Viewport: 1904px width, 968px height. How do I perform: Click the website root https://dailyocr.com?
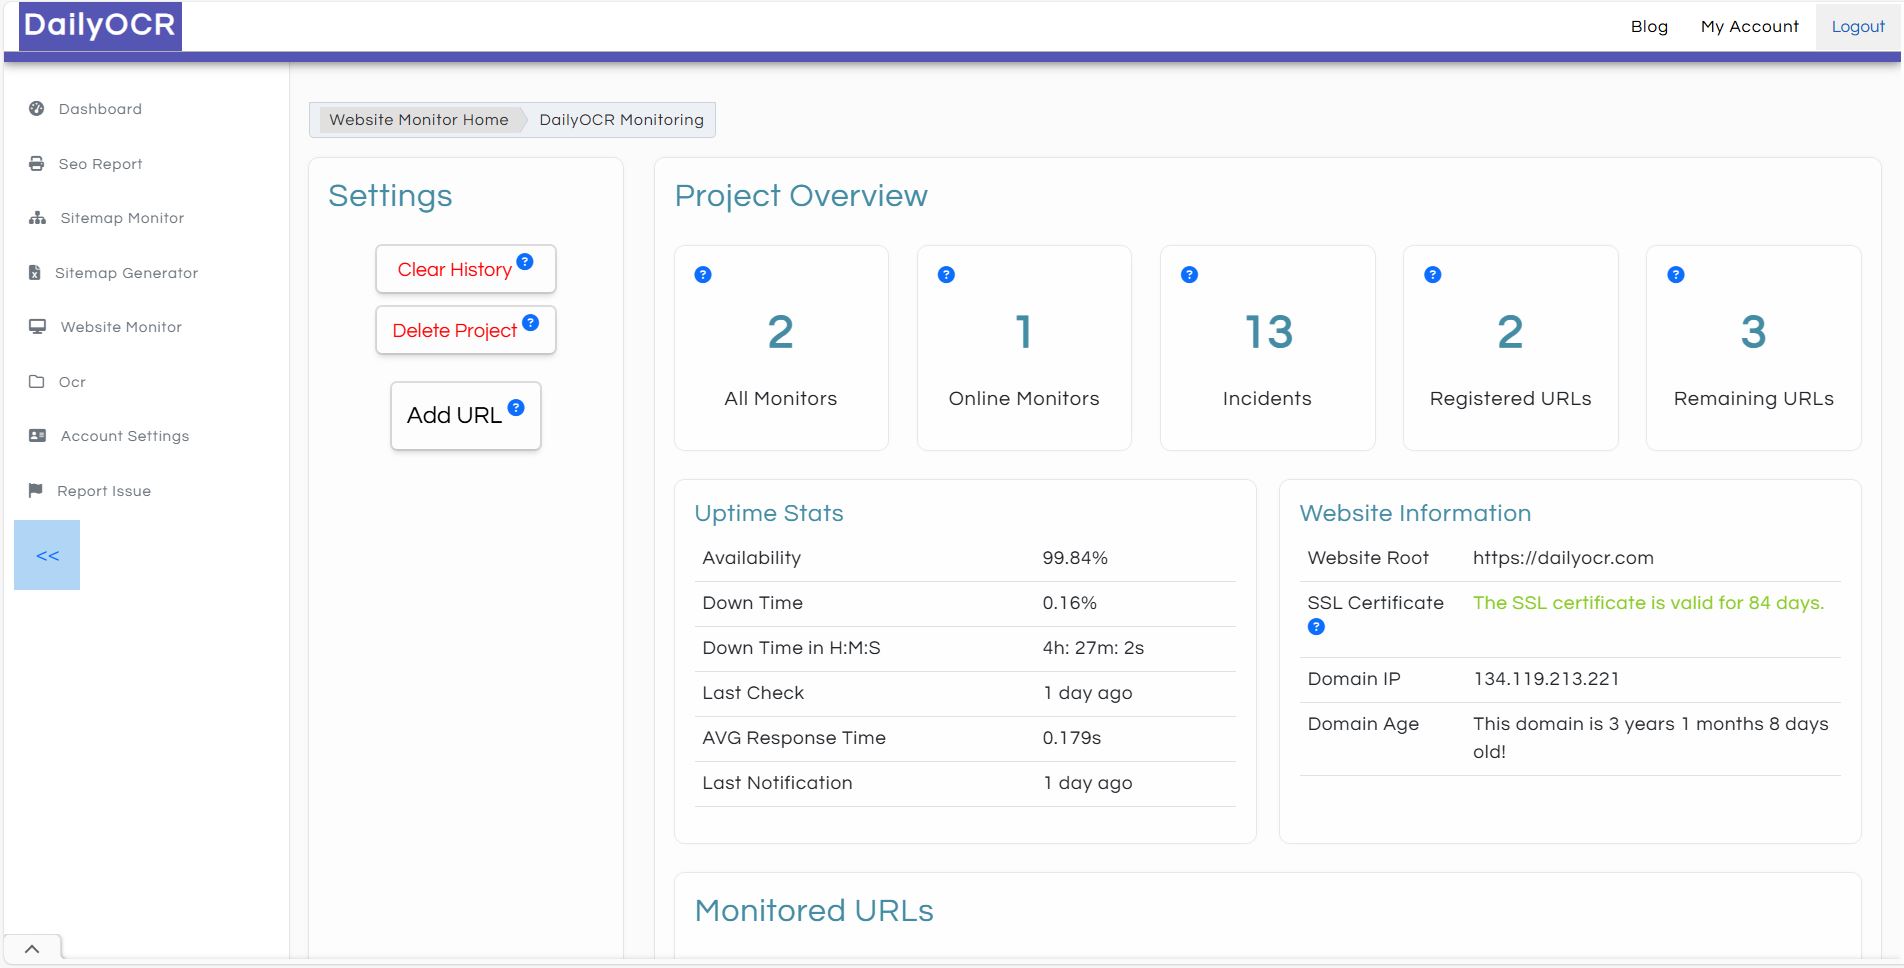tap(1563, 558)
